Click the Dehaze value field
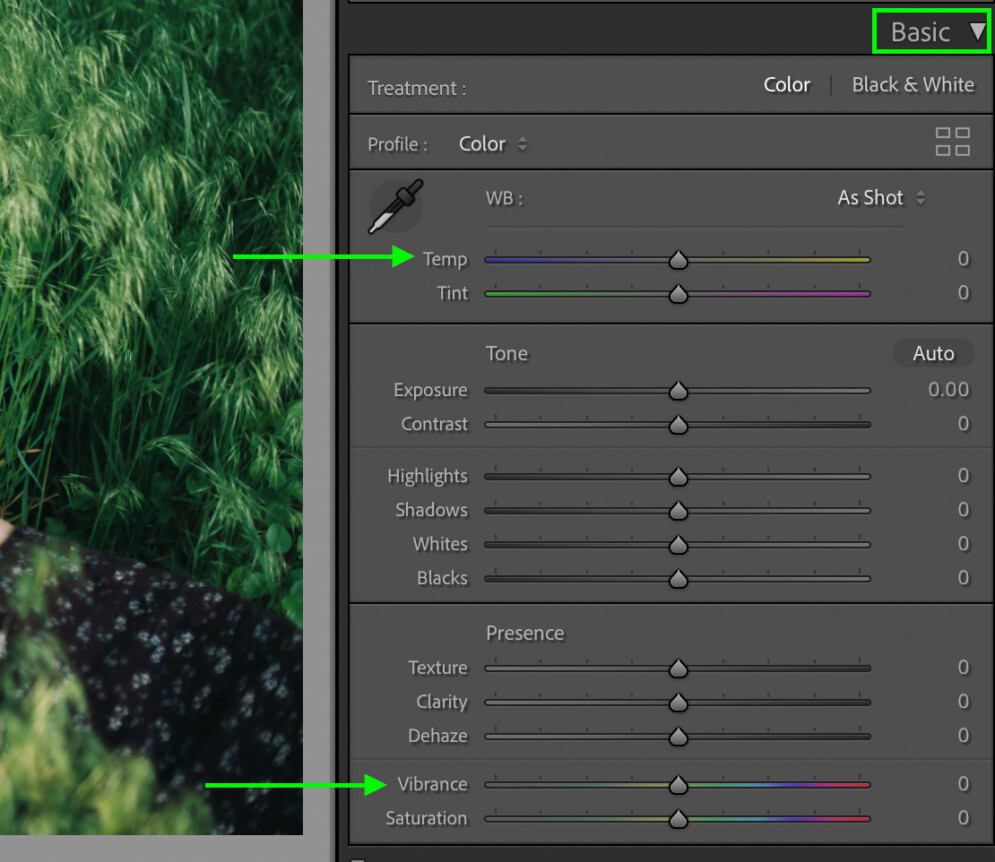This screenshot has height=862, width=995. (962, 736)
